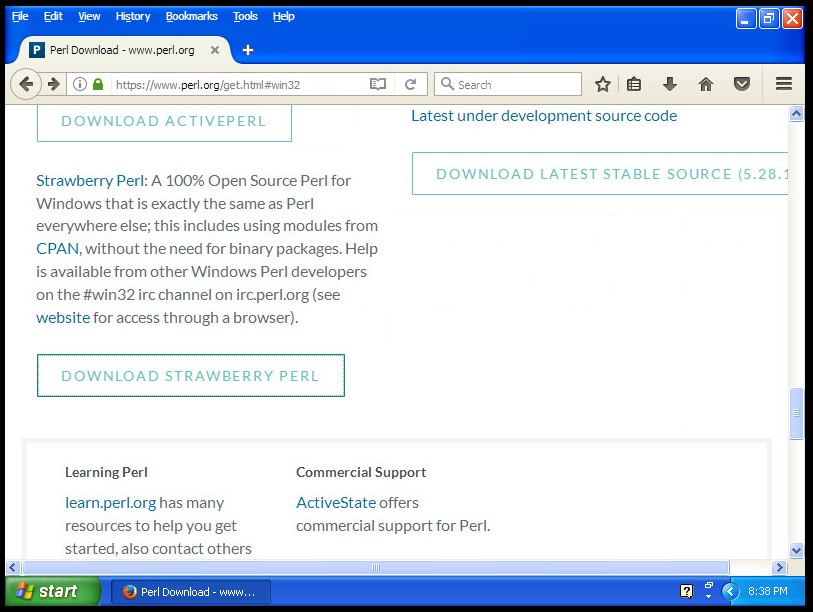Screen dimensions: 813x612
Task: Open the History menu
Action: 132,16
